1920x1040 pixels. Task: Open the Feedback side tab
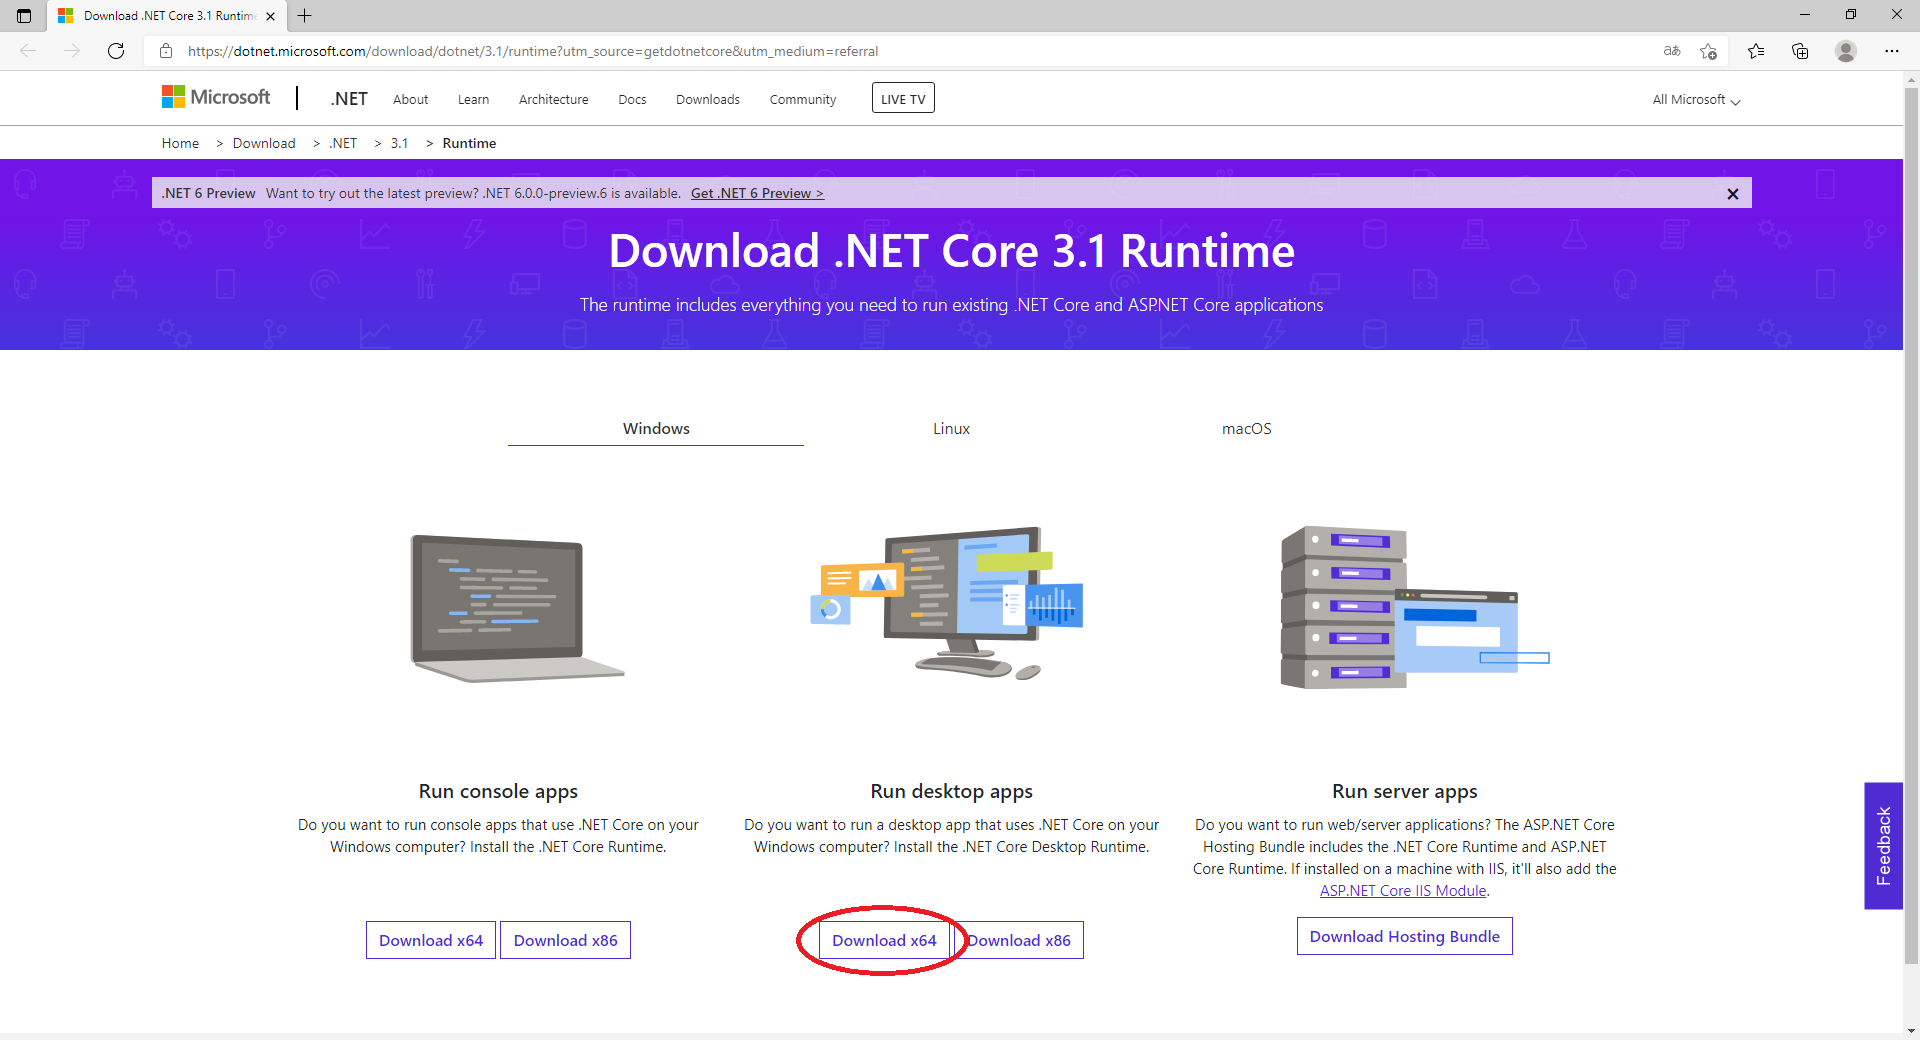point(1883,846)
